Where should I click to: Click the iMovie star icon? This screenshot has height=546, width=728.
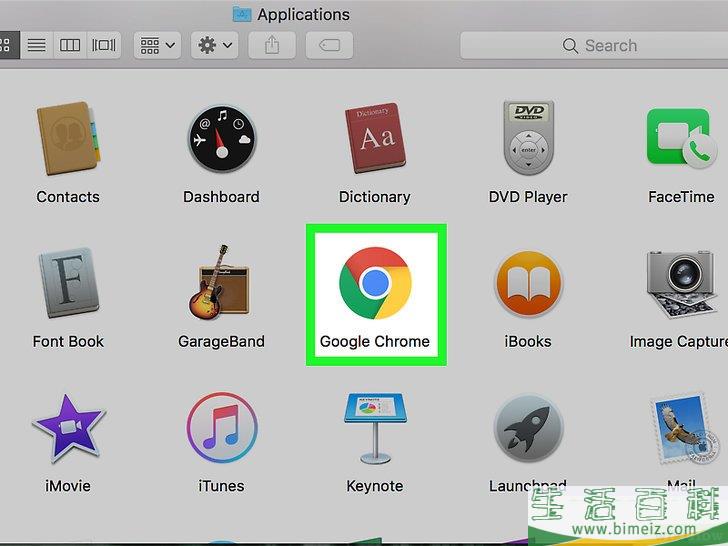pyautogui.click(x=69, y=428)
